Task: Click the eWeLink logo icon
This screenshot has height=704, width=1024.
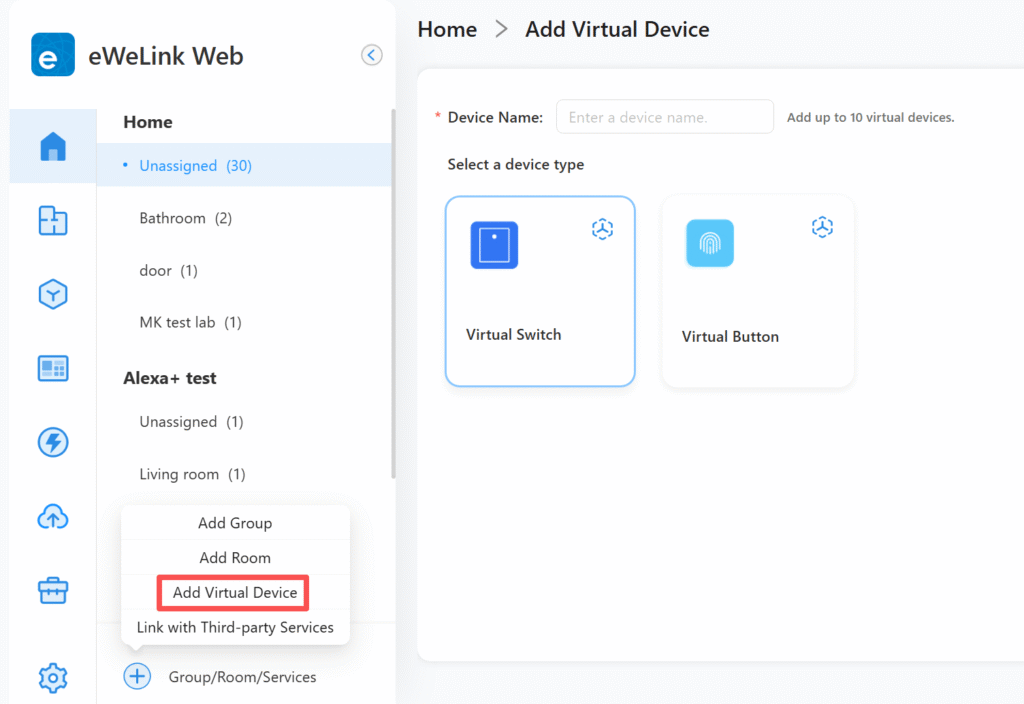Action: coord(53,55)
